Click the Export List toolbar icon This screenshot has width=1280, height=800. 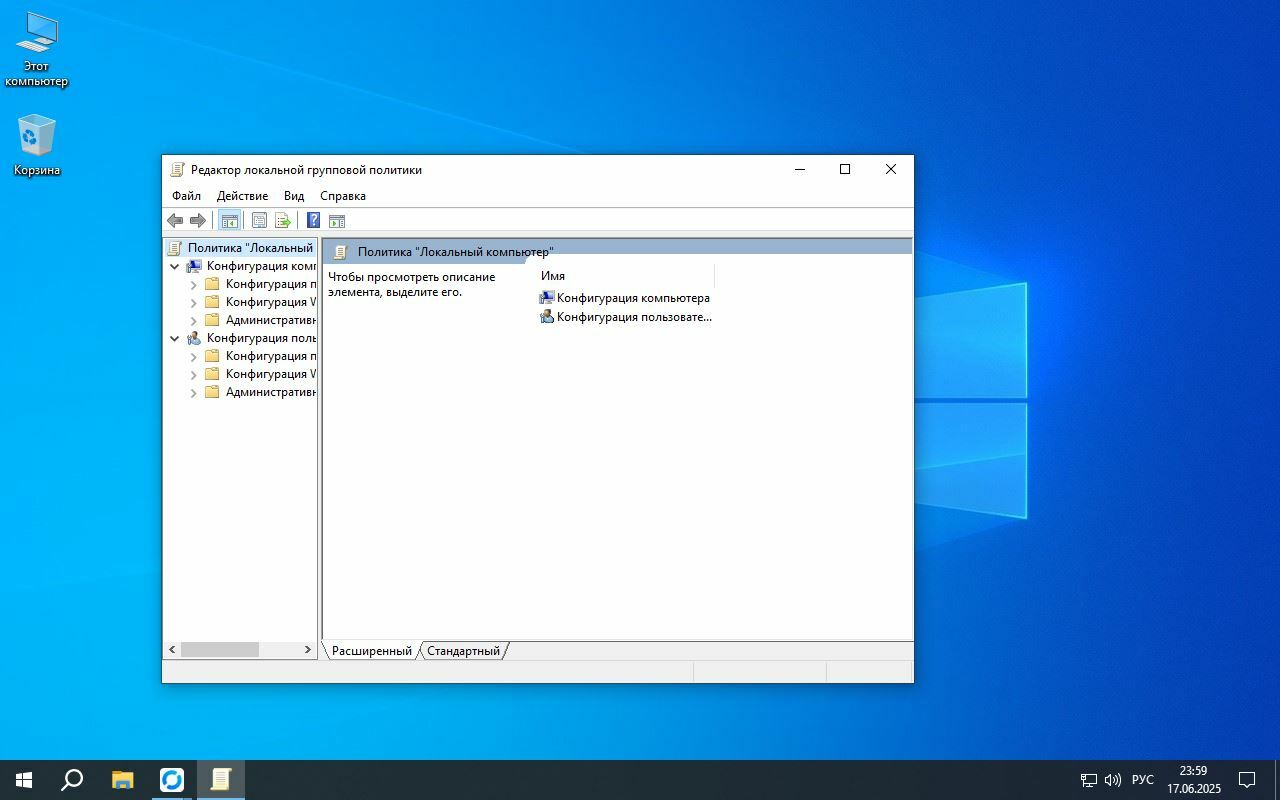click(x=283, y=221)
